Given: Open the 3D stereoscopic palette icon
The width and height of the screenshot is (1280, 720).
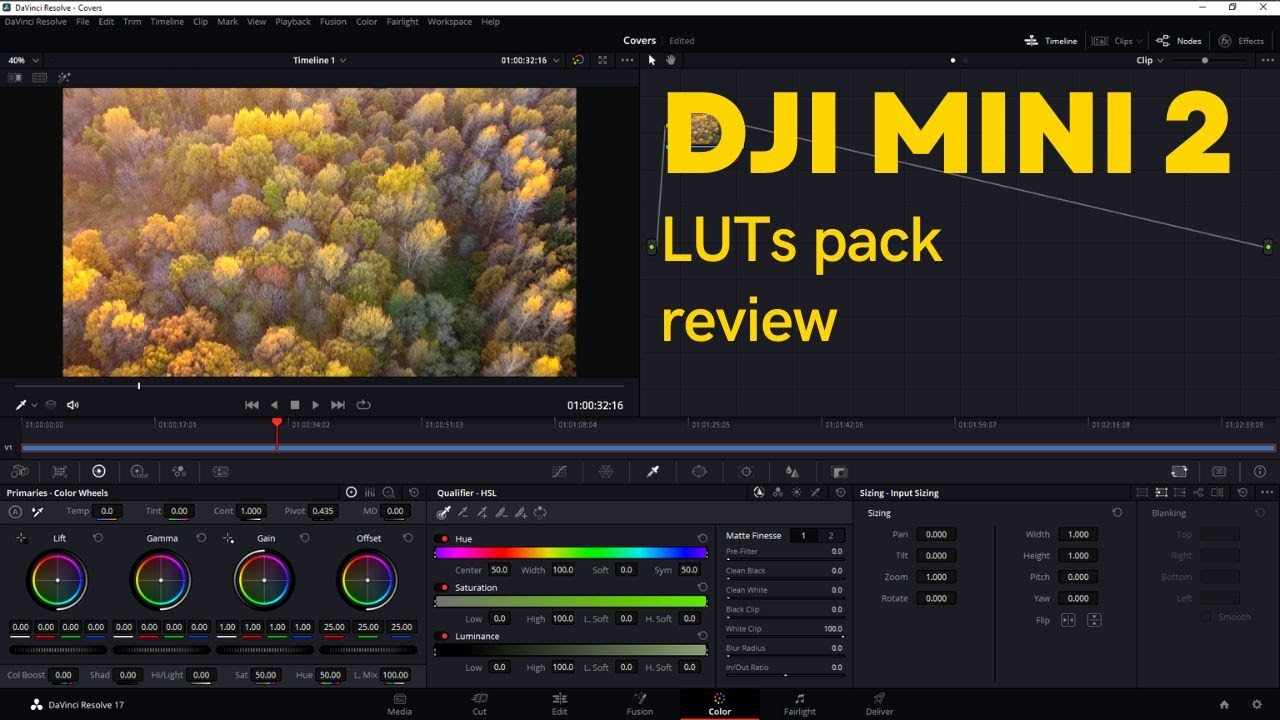Looking at the screenshot, I should (1219, 471).
